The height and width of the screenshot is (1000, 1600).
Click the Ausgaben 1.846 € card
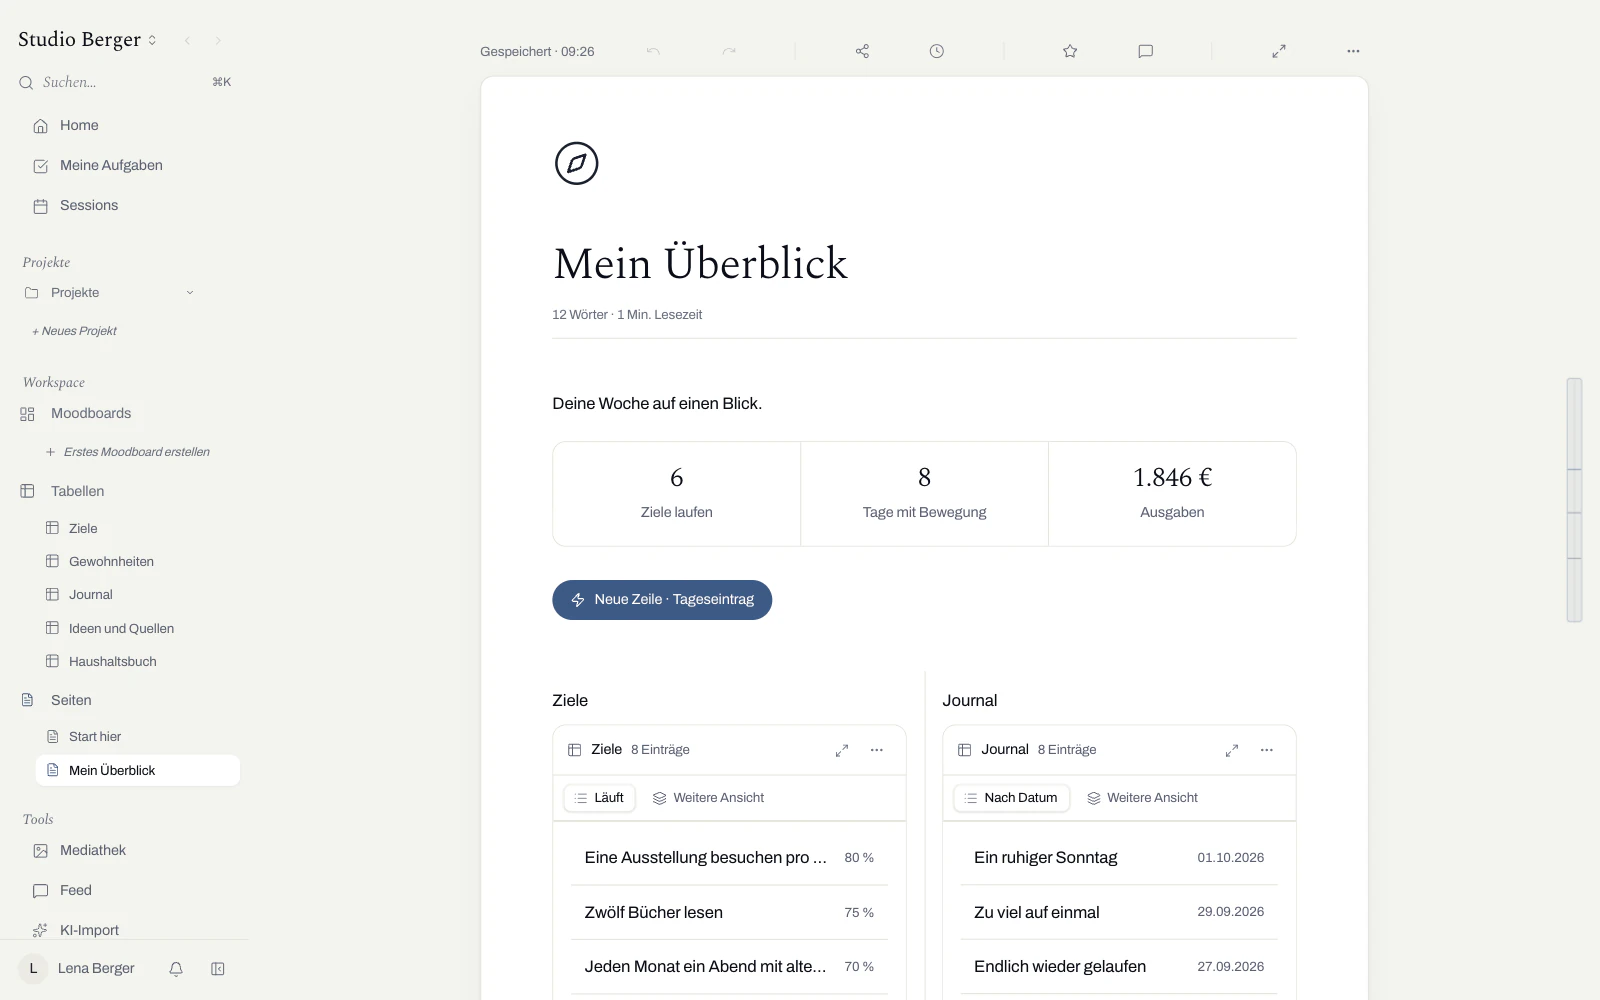[1172, 494]
